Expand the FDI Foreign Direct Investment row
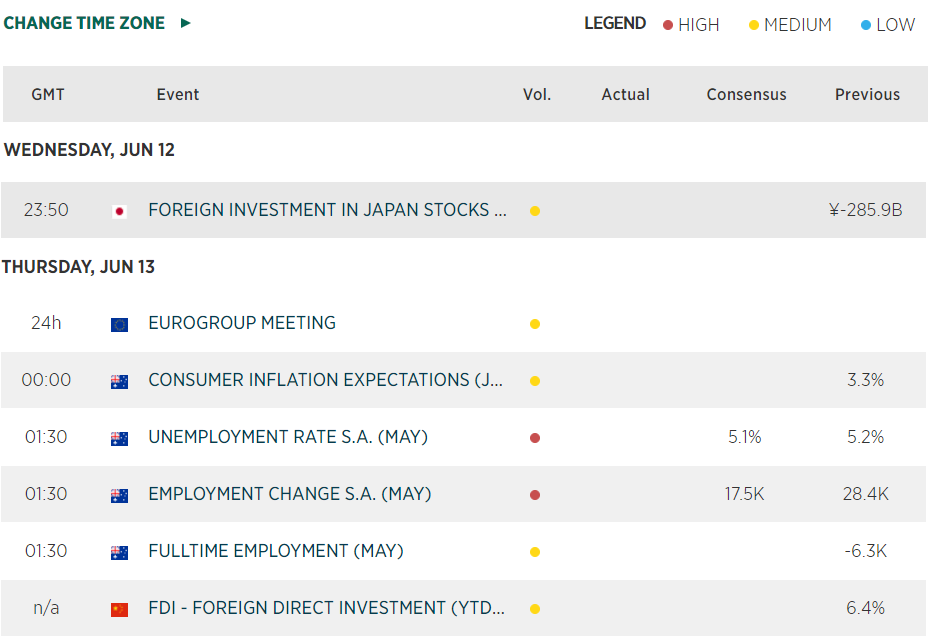This screenshot has width=937, height=638. pos(326,608)
